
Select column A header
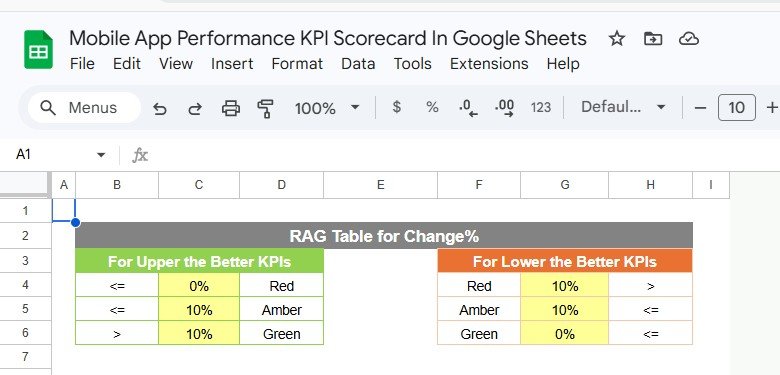pos(64,185)
